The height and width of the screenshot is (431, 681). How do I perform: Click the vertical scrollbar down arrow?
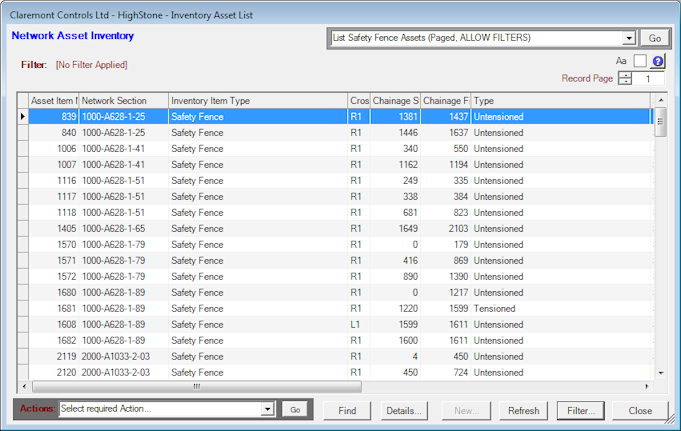click(661, 373)
